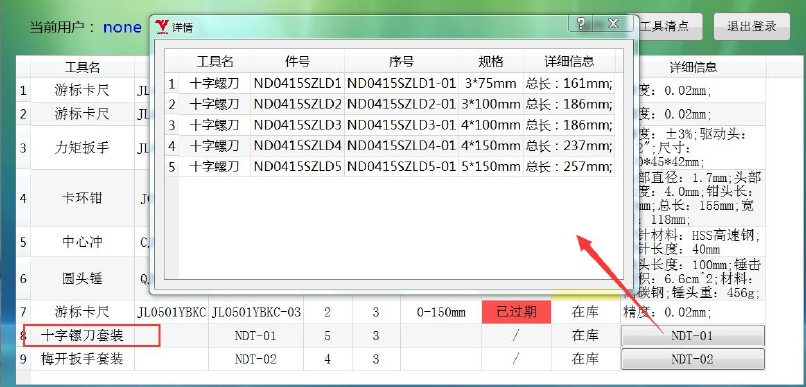Select serial ND0415SZLD2-01 in the dialog
806x387 pixels.
(x=401, y=104)
